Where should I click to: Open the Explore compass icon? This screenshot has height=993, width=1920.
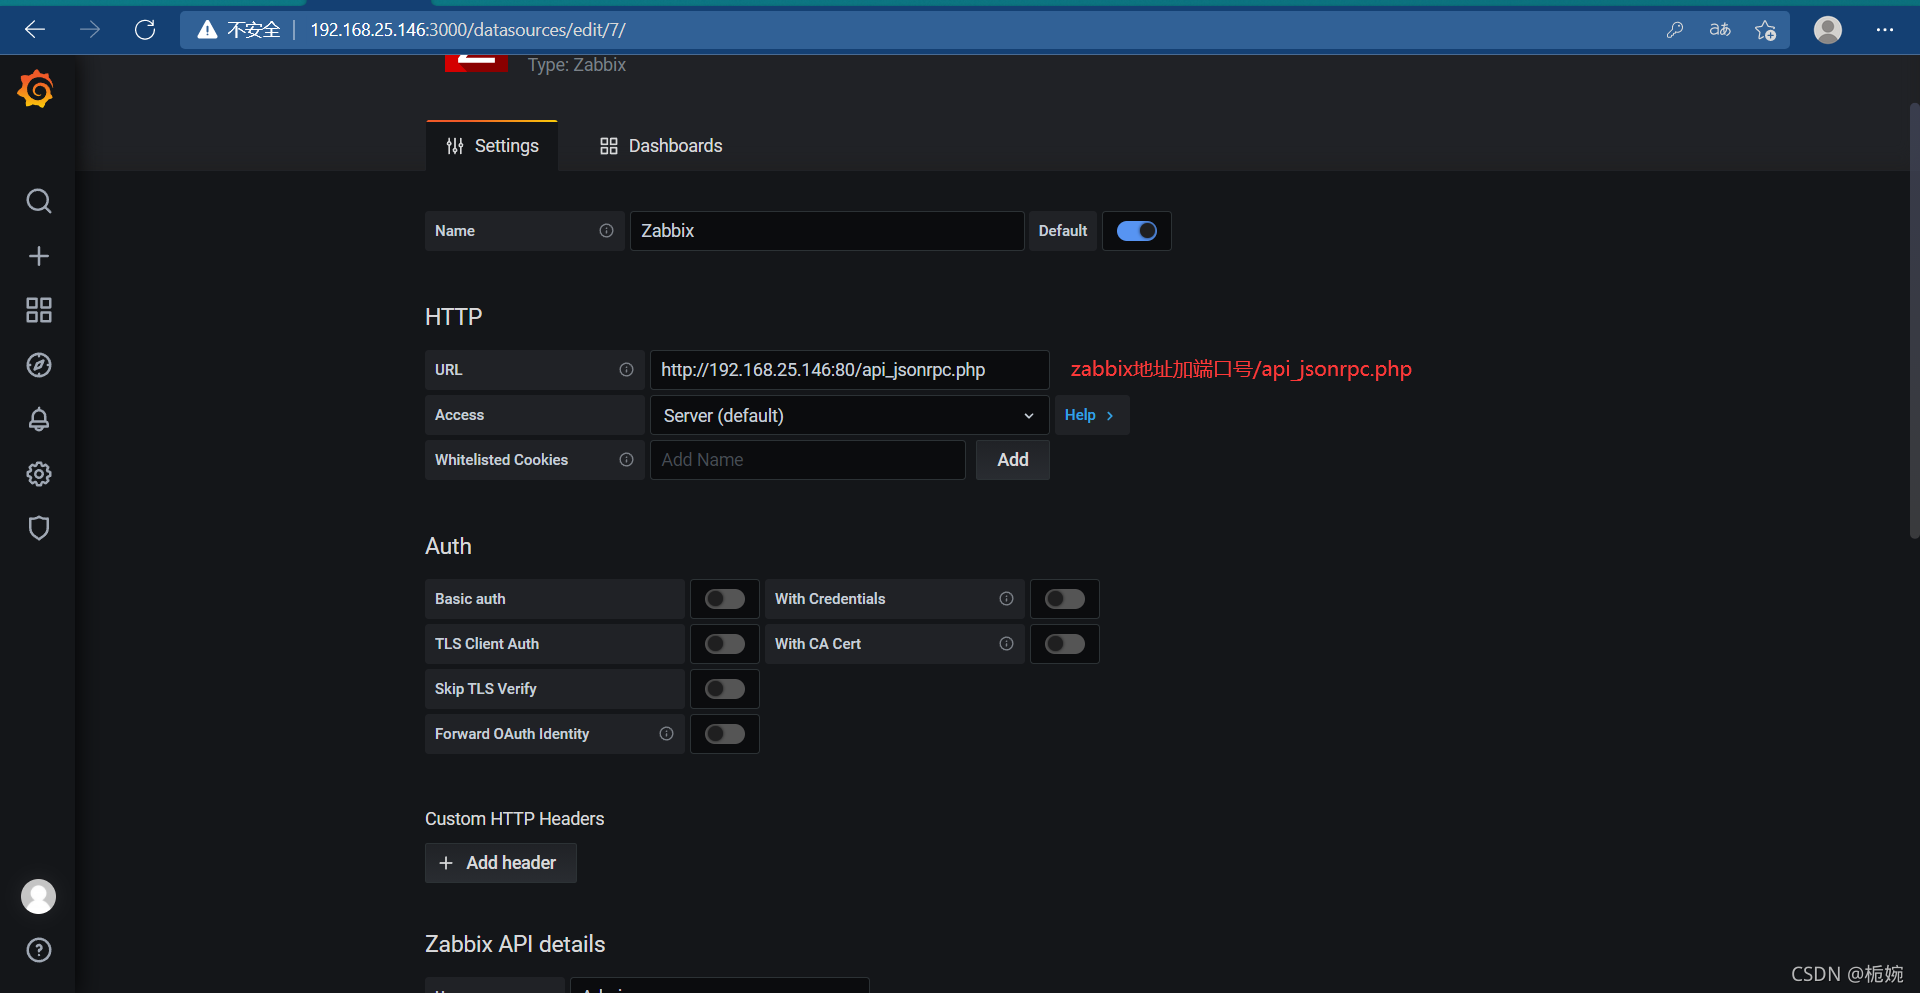pyautogui.click(x=38, y=365)
